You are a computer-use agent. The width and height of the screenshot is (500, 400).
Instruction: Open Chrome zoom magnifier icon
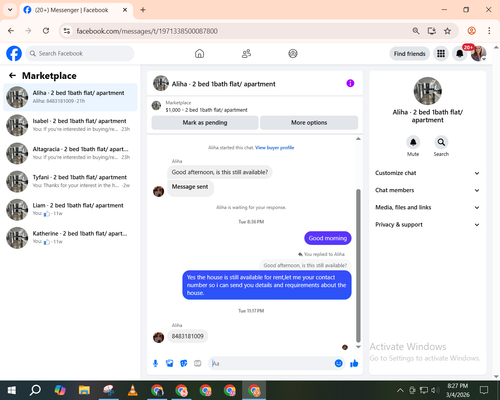pyautogui.click(x=416, y=31)
